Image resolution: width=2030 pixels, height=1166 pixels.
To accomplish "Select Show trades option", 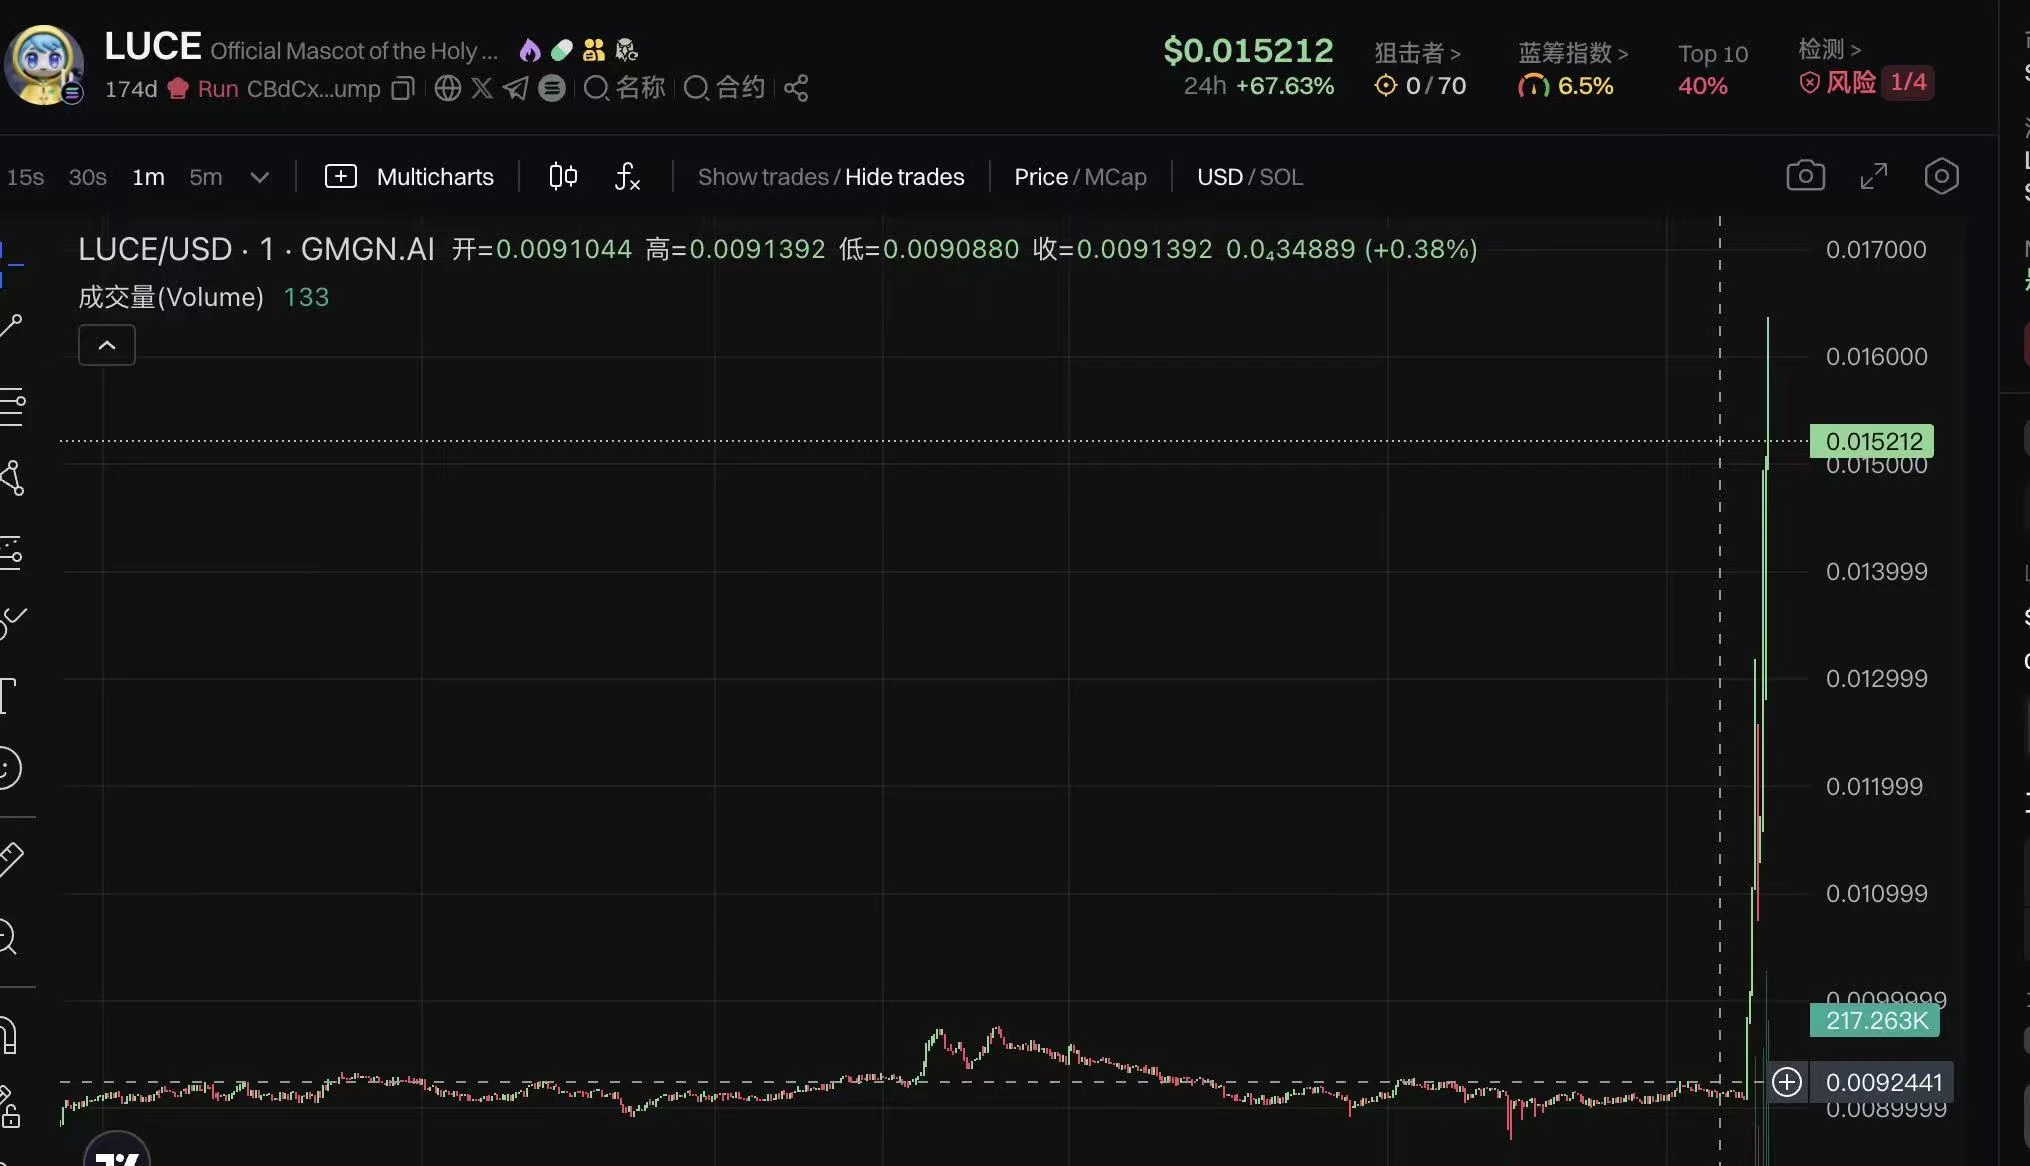I will click(762, 177).
